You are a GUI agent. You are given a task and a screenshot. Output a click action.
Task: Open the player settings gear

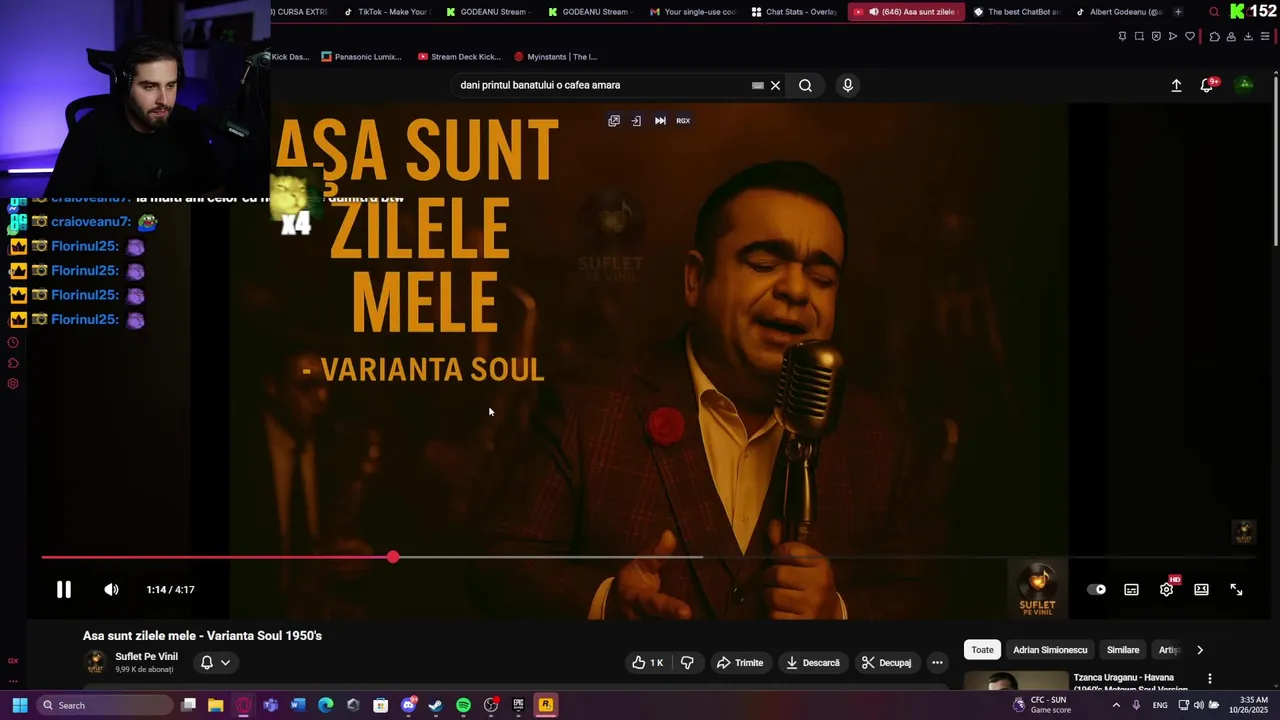tap(1166, 590)
